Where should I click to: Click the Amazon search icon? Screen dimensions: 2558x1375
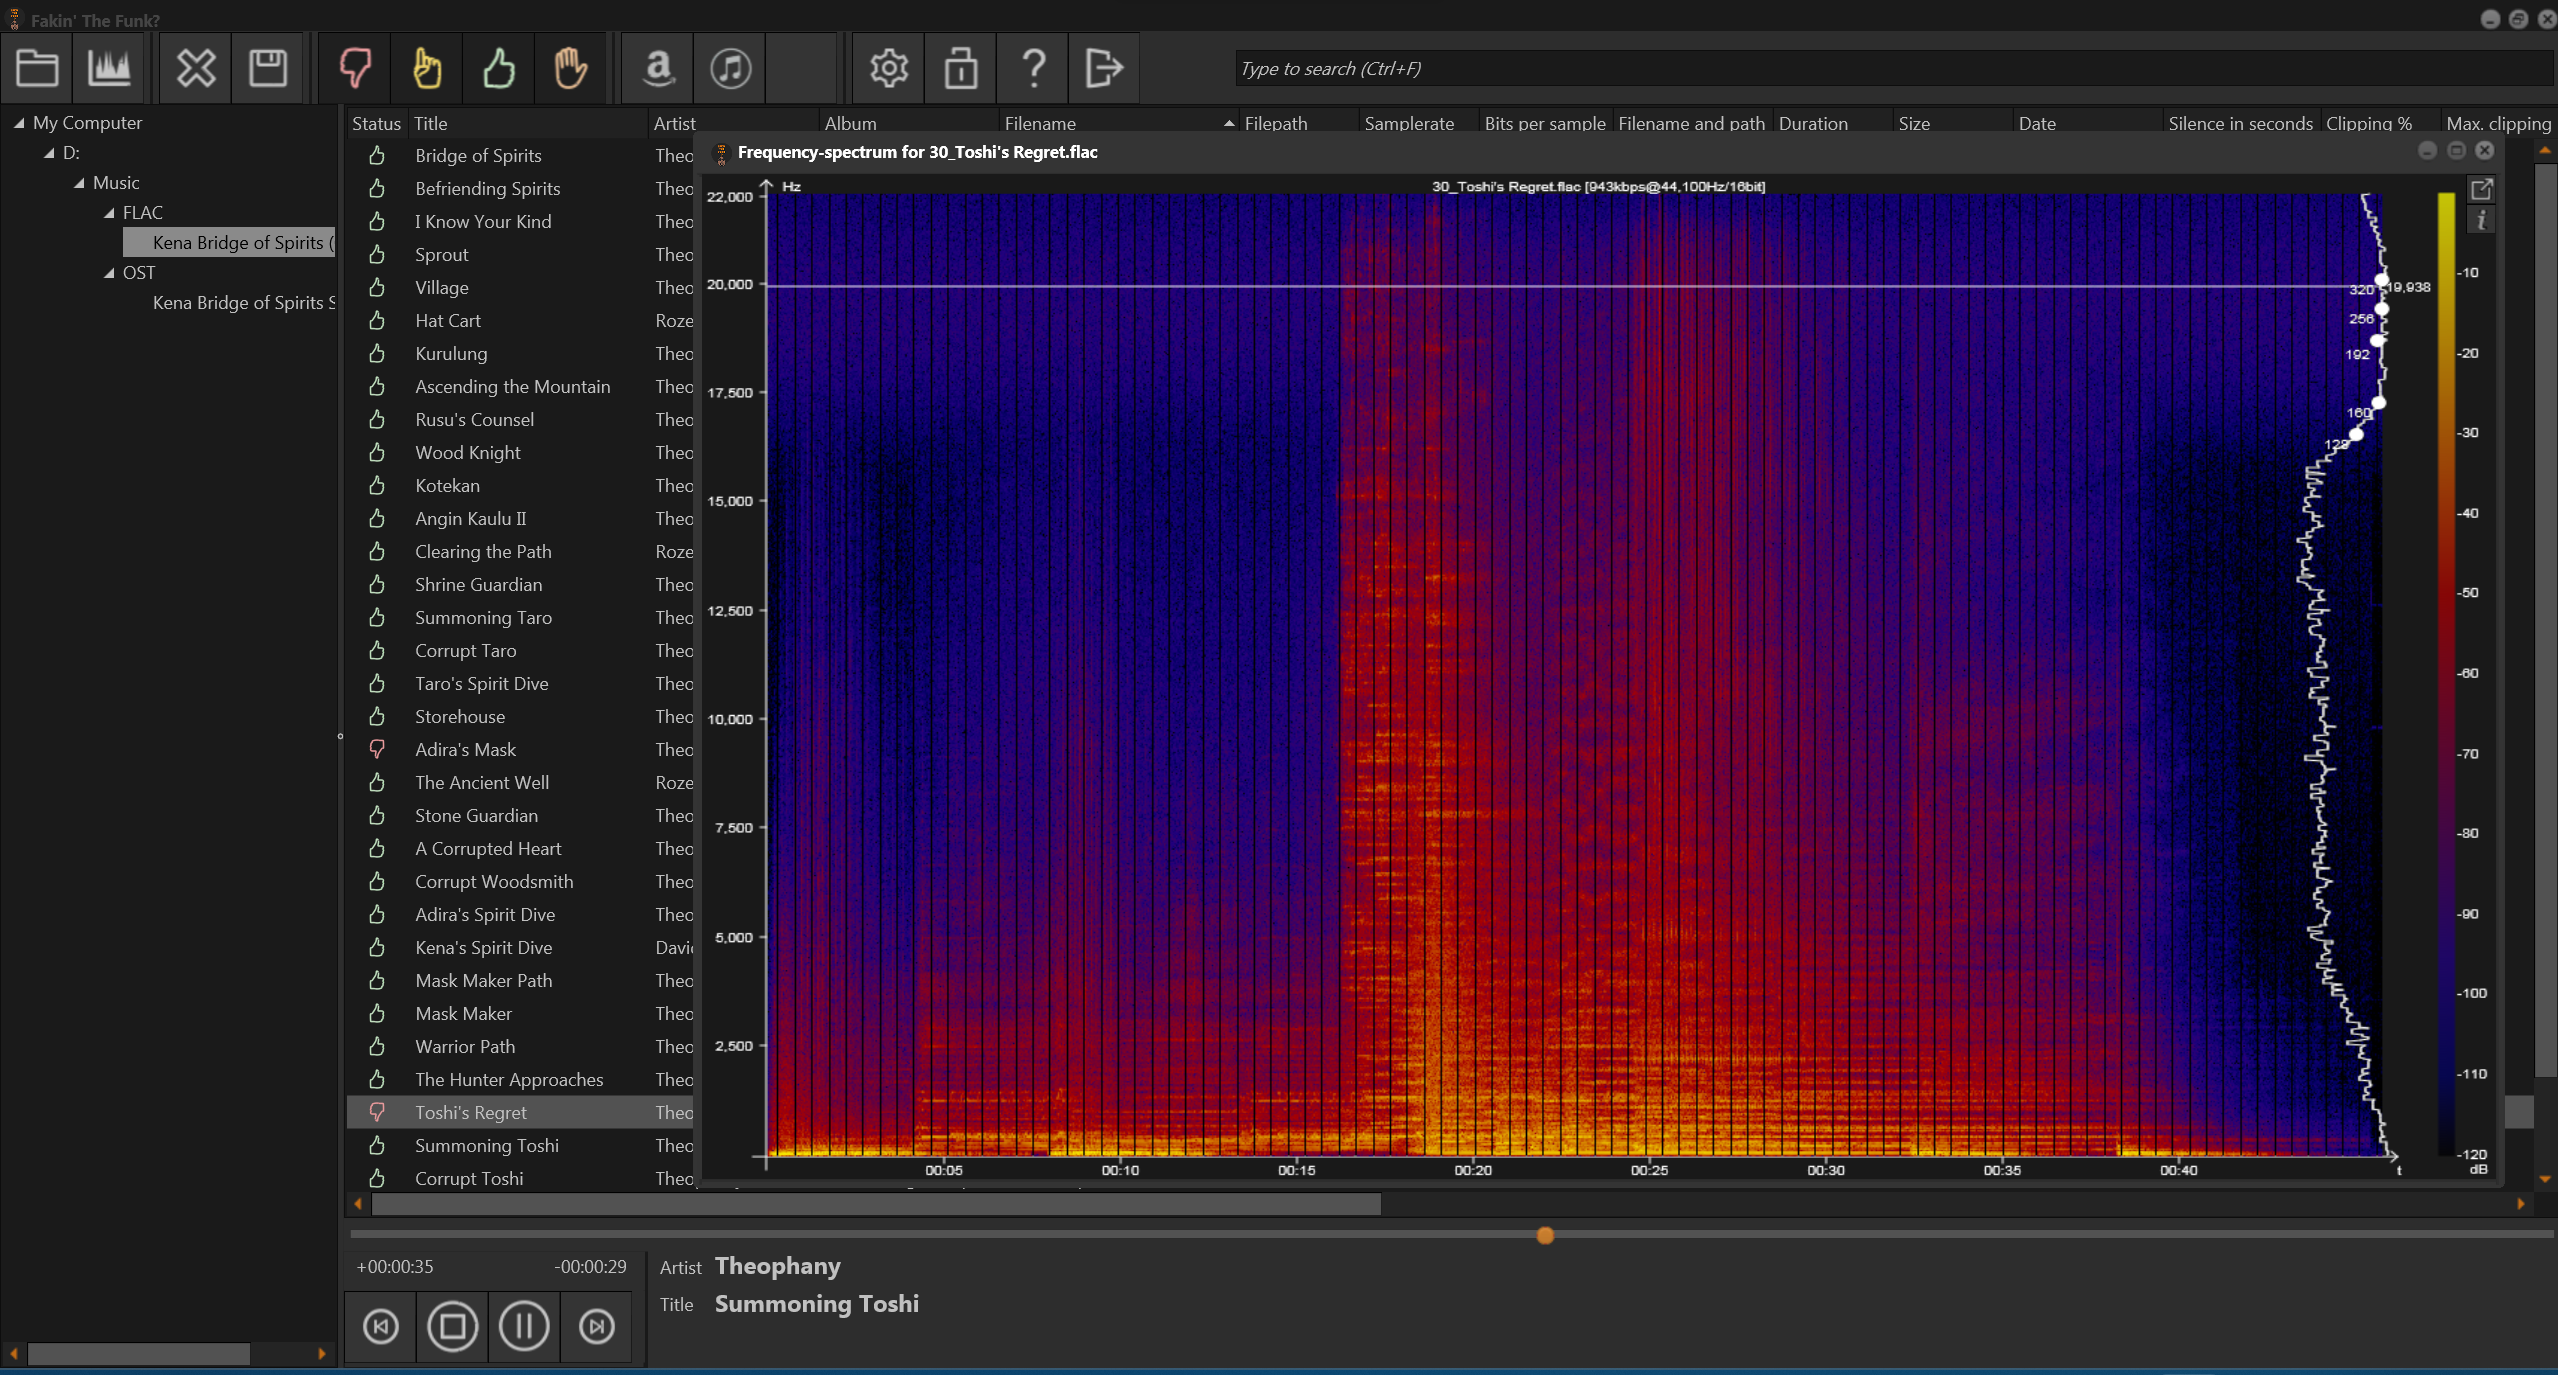point(658,68)
